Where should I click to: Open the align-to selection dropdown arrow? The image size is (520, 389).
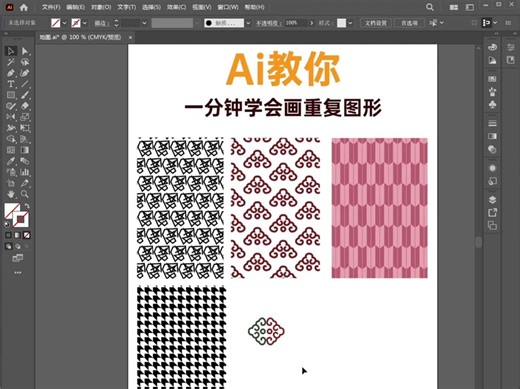point(442,23)
